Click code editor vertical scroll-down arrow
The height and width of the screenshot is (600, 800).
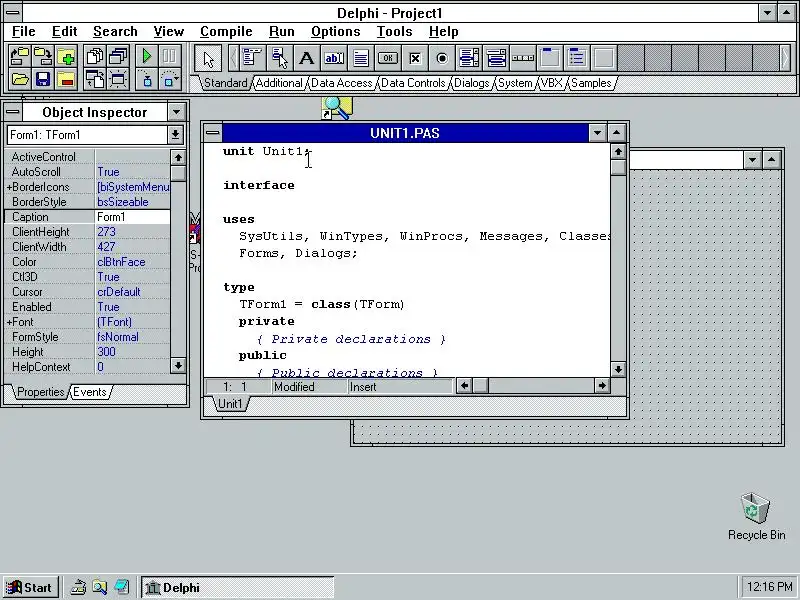(x=618, y=369)
